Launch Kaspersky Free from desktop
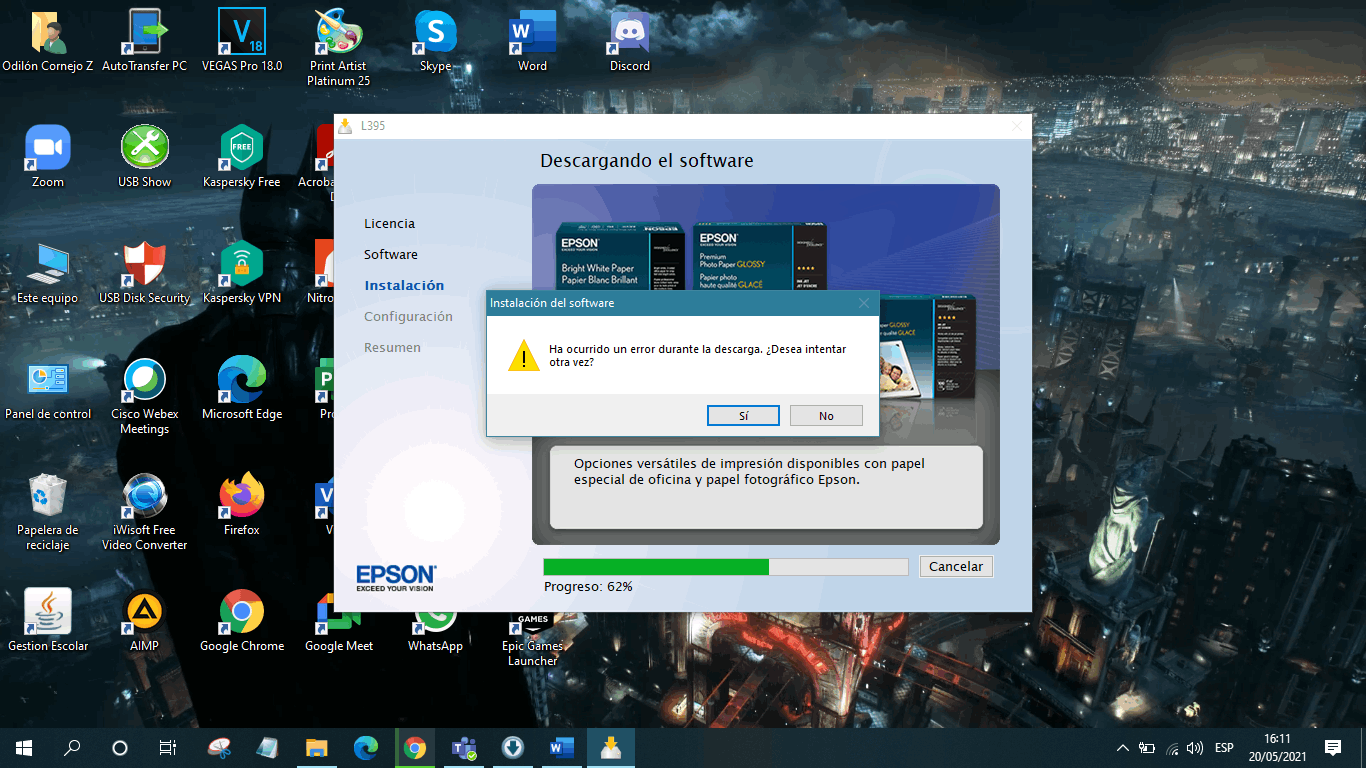Viewport: 1366px width, 768px height. tap(242, 158)
